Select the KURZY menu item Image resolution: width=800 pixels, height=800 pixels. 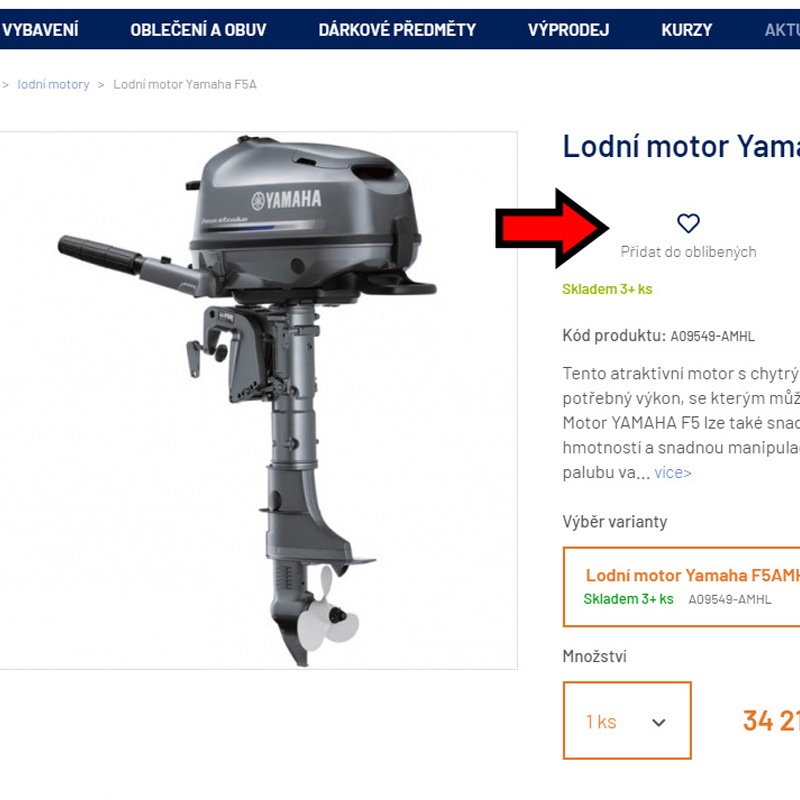pos(686,30)
